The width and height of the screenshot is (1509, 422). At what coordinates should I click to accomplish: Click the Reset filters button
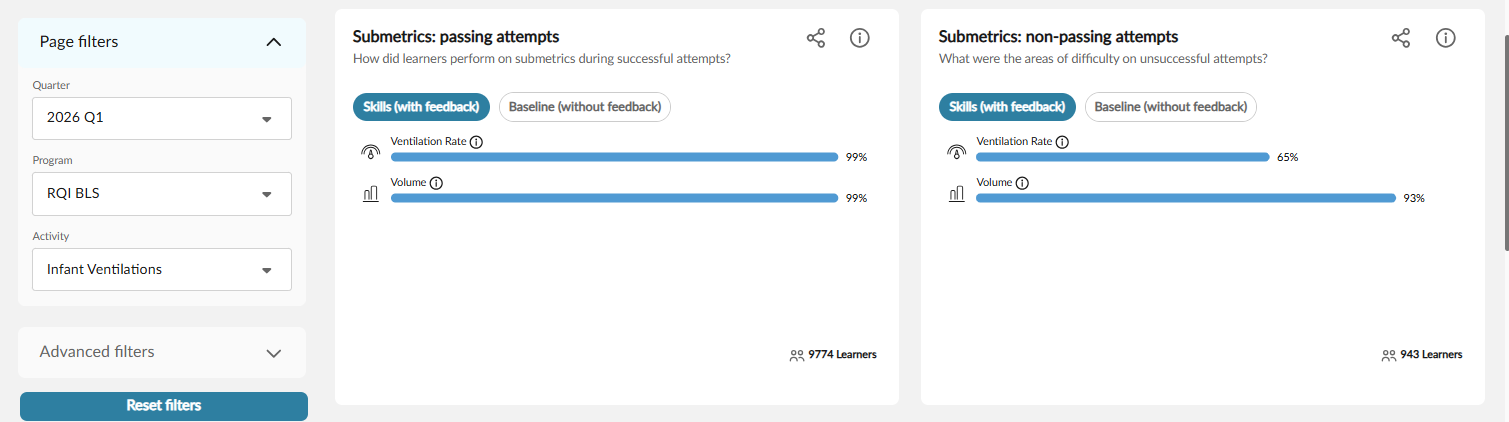click(x=164, y=406)
